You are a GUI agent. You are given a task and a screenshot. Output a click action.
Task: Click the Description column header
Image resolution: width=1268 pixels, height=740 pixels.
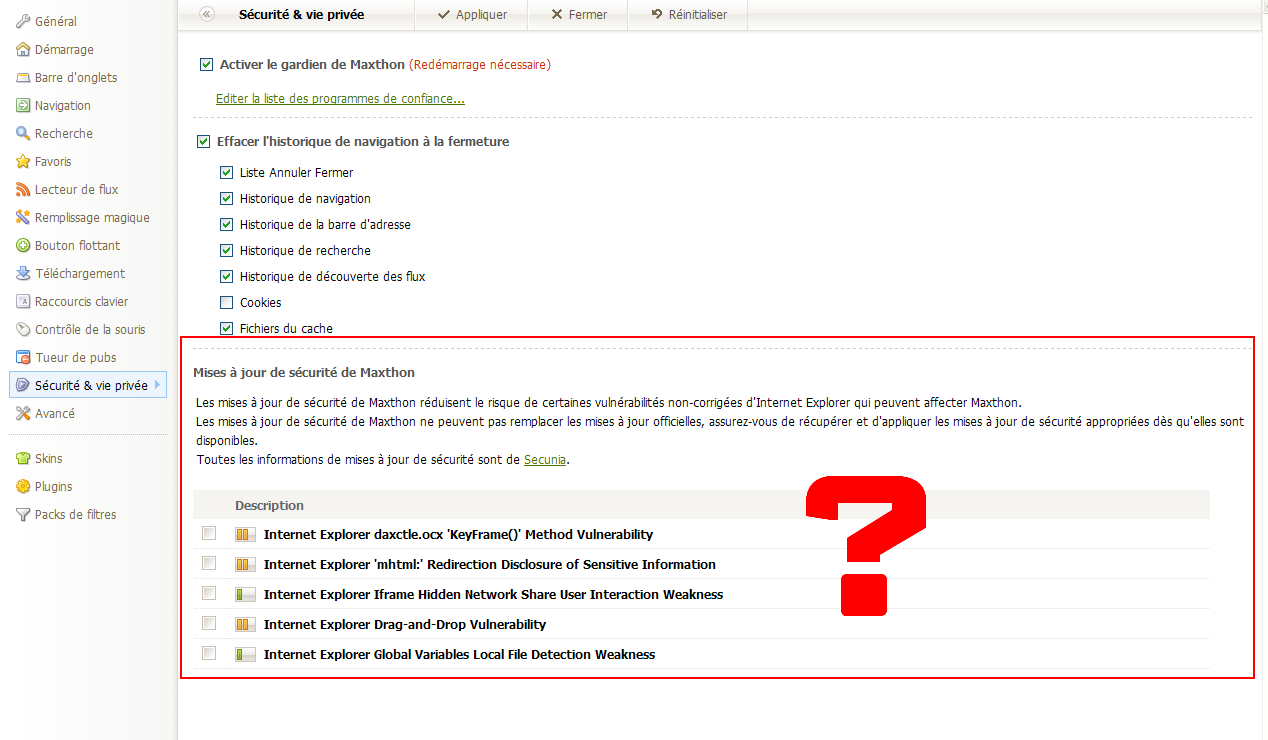[x=269, y=506]
